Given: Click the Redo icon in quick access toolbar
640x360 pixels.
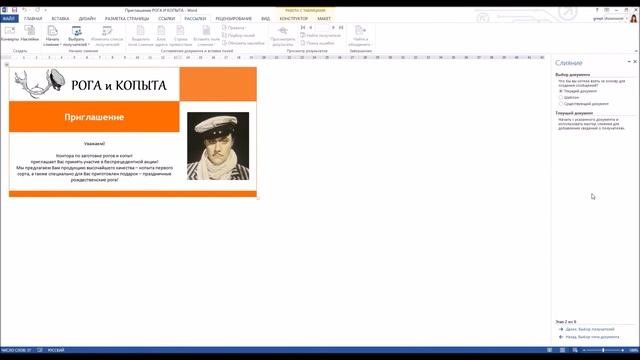Looking at the screenshot, I should pyautogui.click(x=37, y=10).
